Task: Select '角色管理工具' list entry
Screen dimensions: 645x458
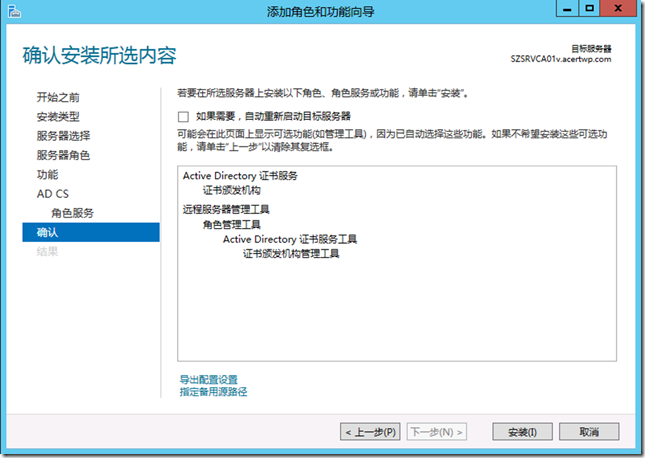Action: (x=232, y=225)
